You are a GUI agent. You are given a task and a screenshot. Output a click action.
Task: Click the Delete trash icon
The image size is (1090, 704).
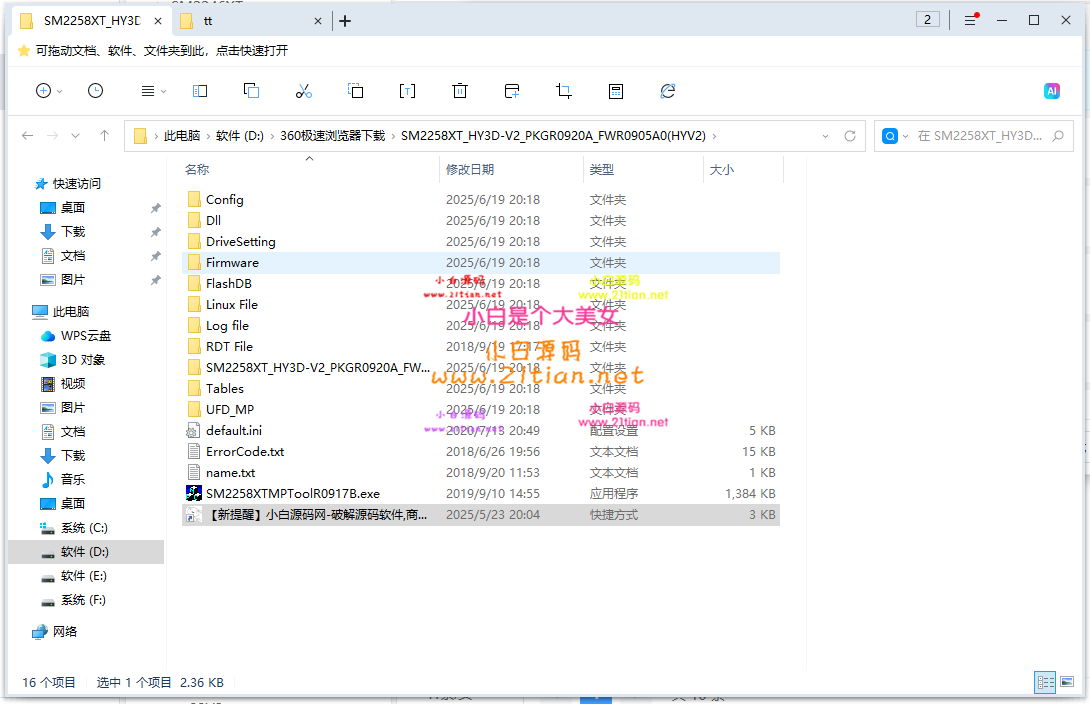[459, 90]
